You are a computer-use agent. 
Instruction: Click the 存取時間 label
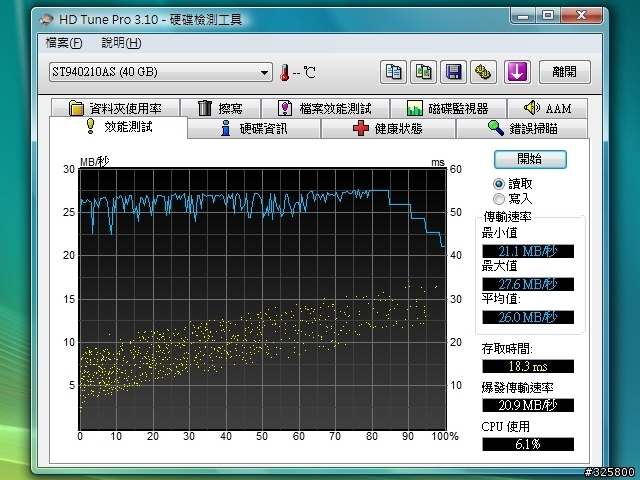point(507,349)
